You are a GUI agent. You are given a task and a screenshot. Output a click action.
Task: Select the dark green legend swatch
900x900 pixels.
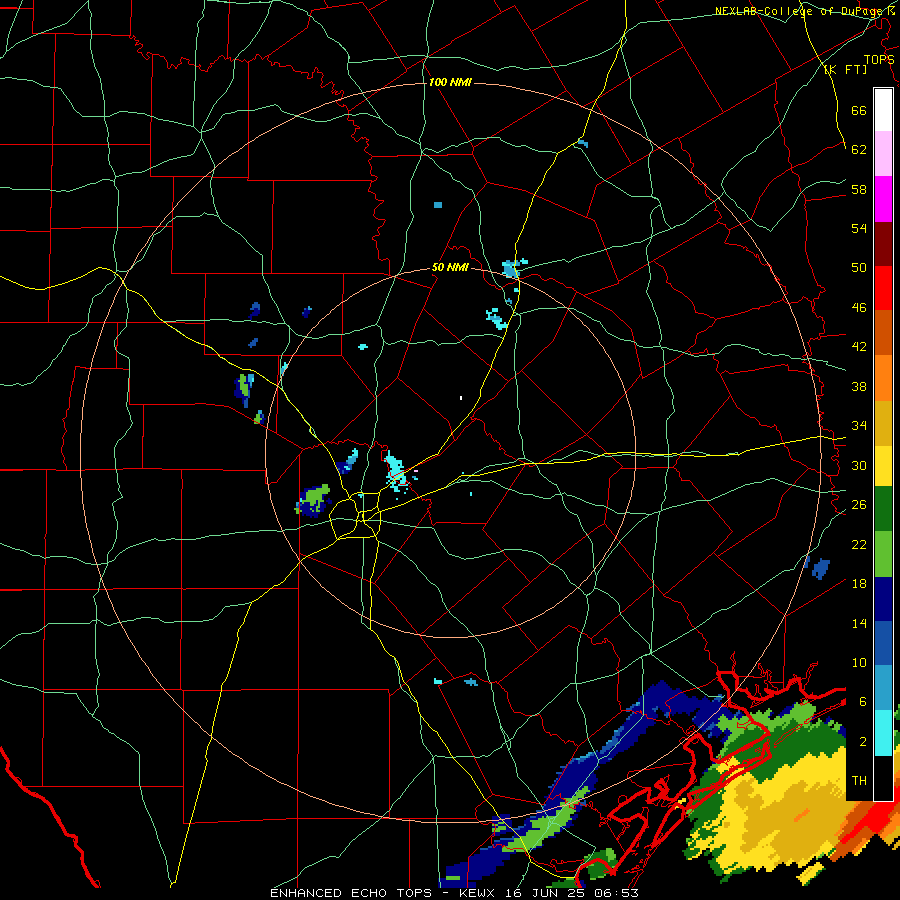click(883, 509)
